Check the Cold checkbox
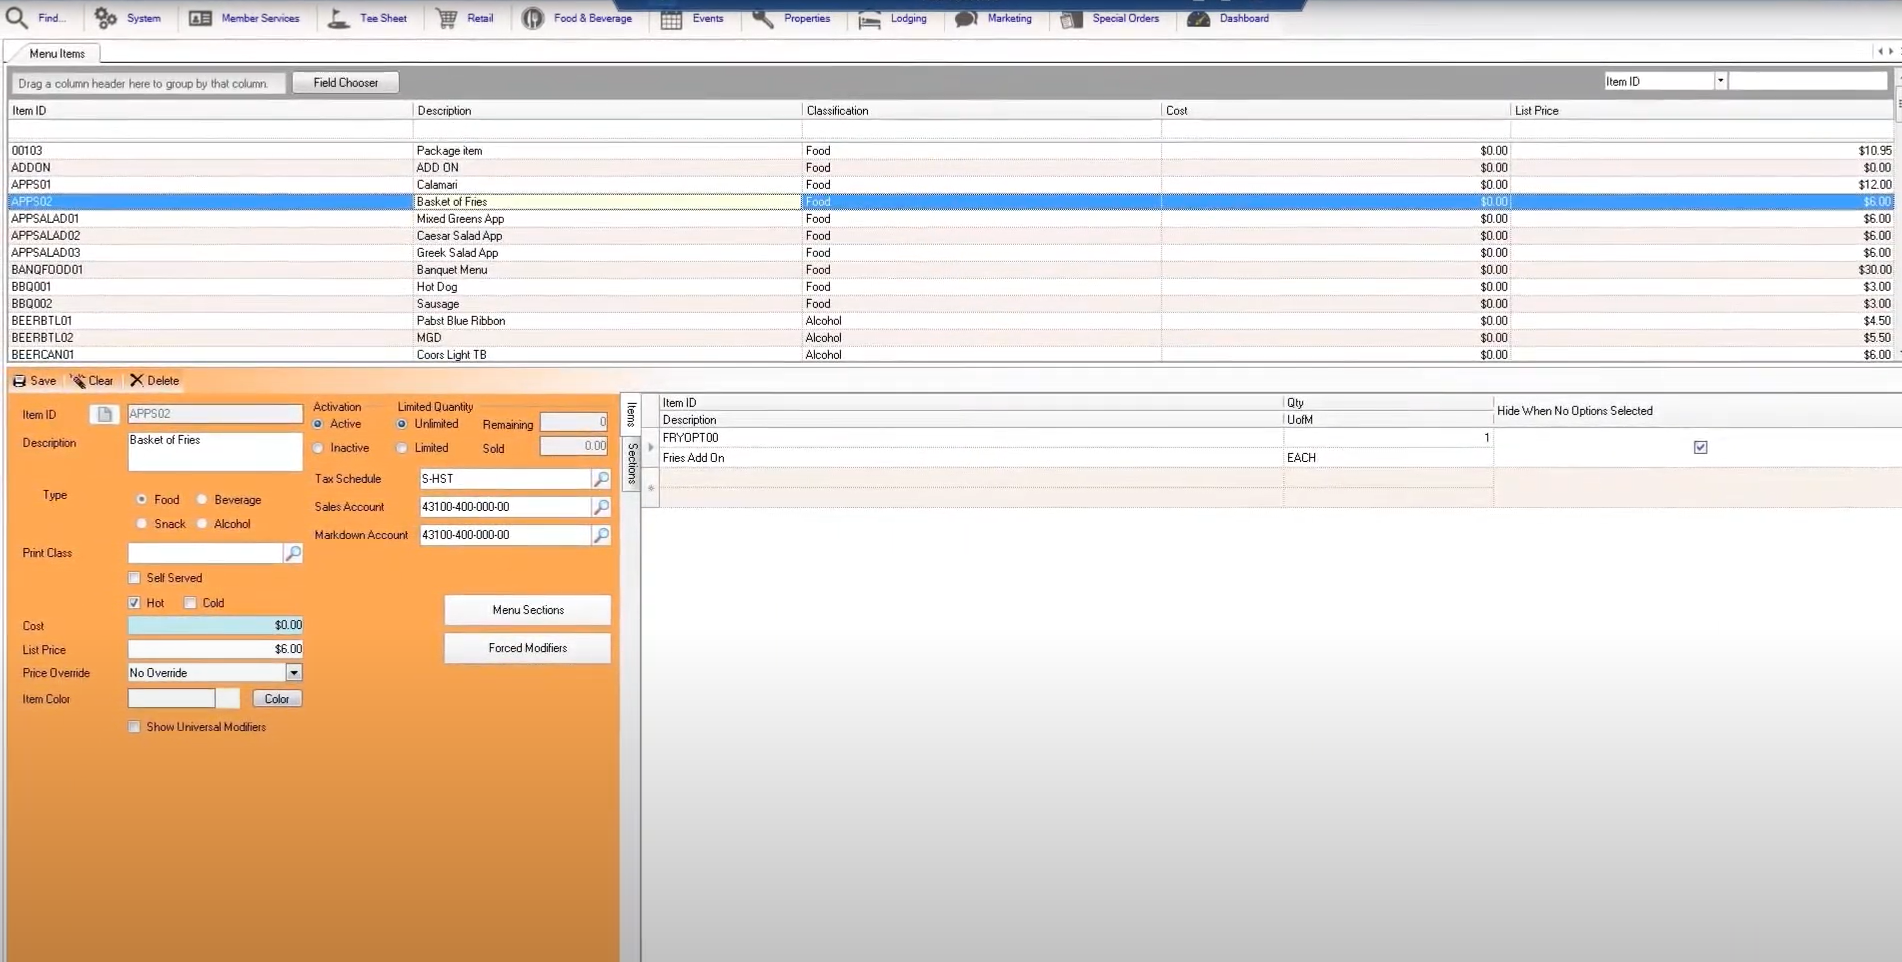This screenshot has height=962, width=1902. tap(189, 603)
